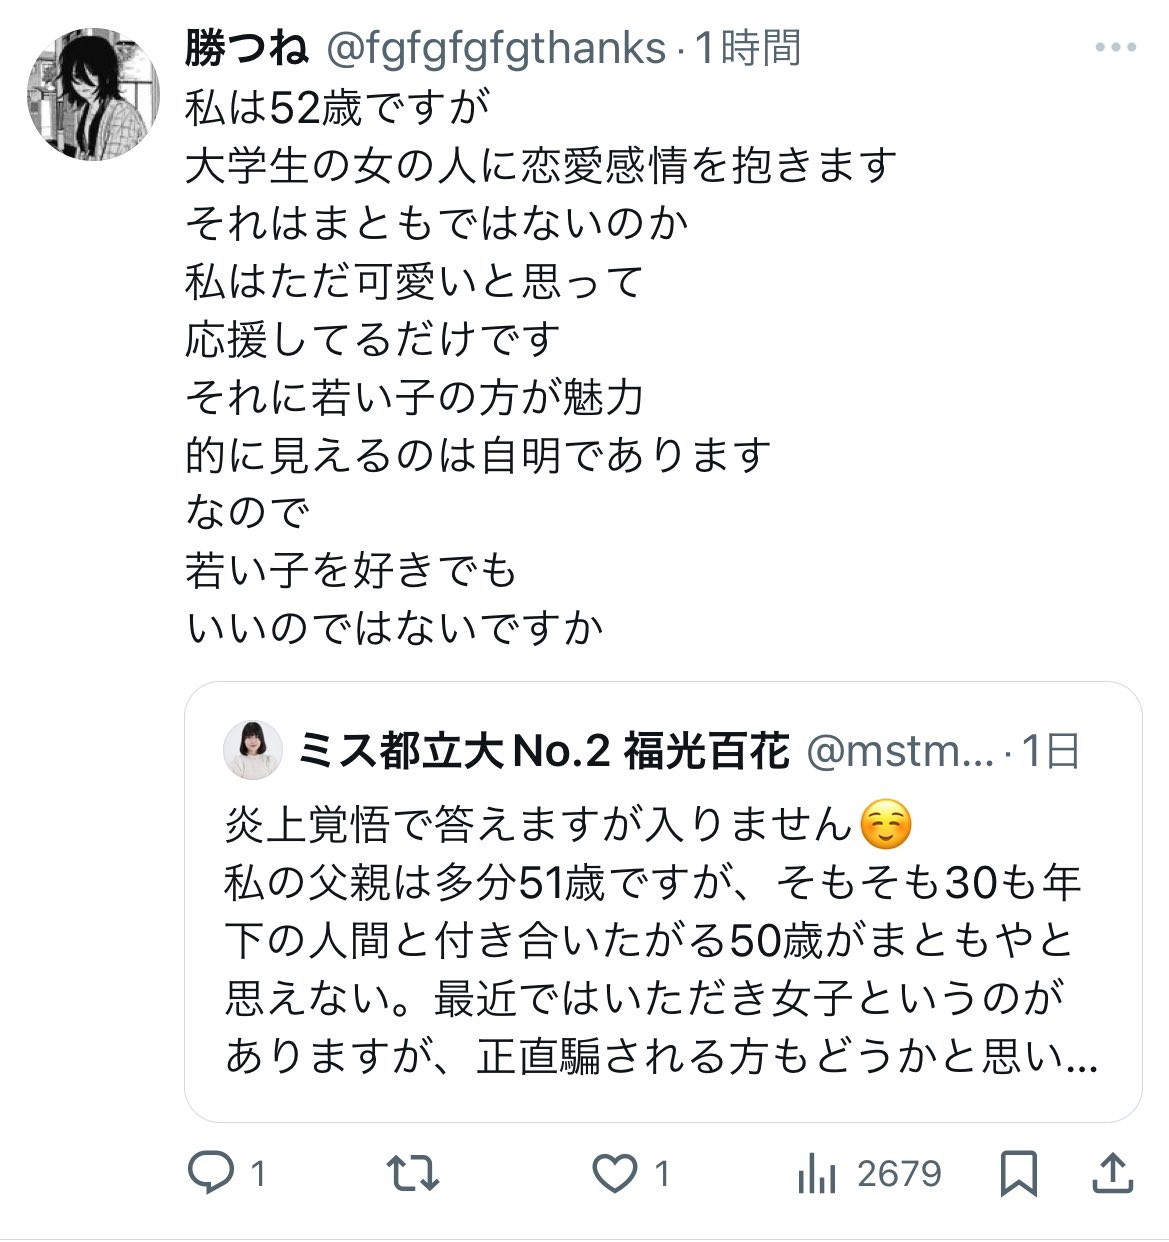Click the 2679 view count
The image size is (1169, 1242).
899,1174
